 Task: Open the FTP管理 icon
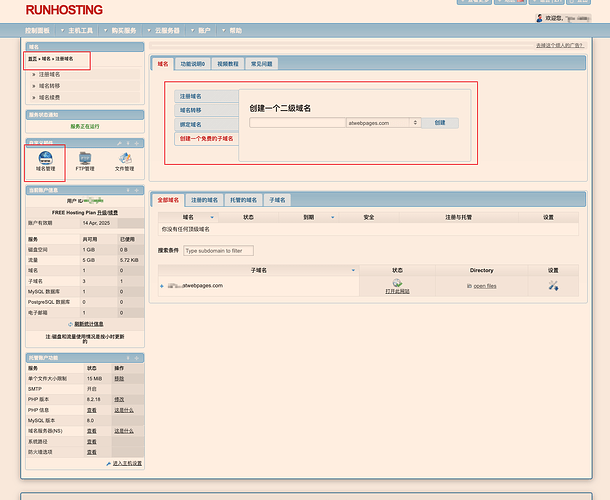coord(85,161)
